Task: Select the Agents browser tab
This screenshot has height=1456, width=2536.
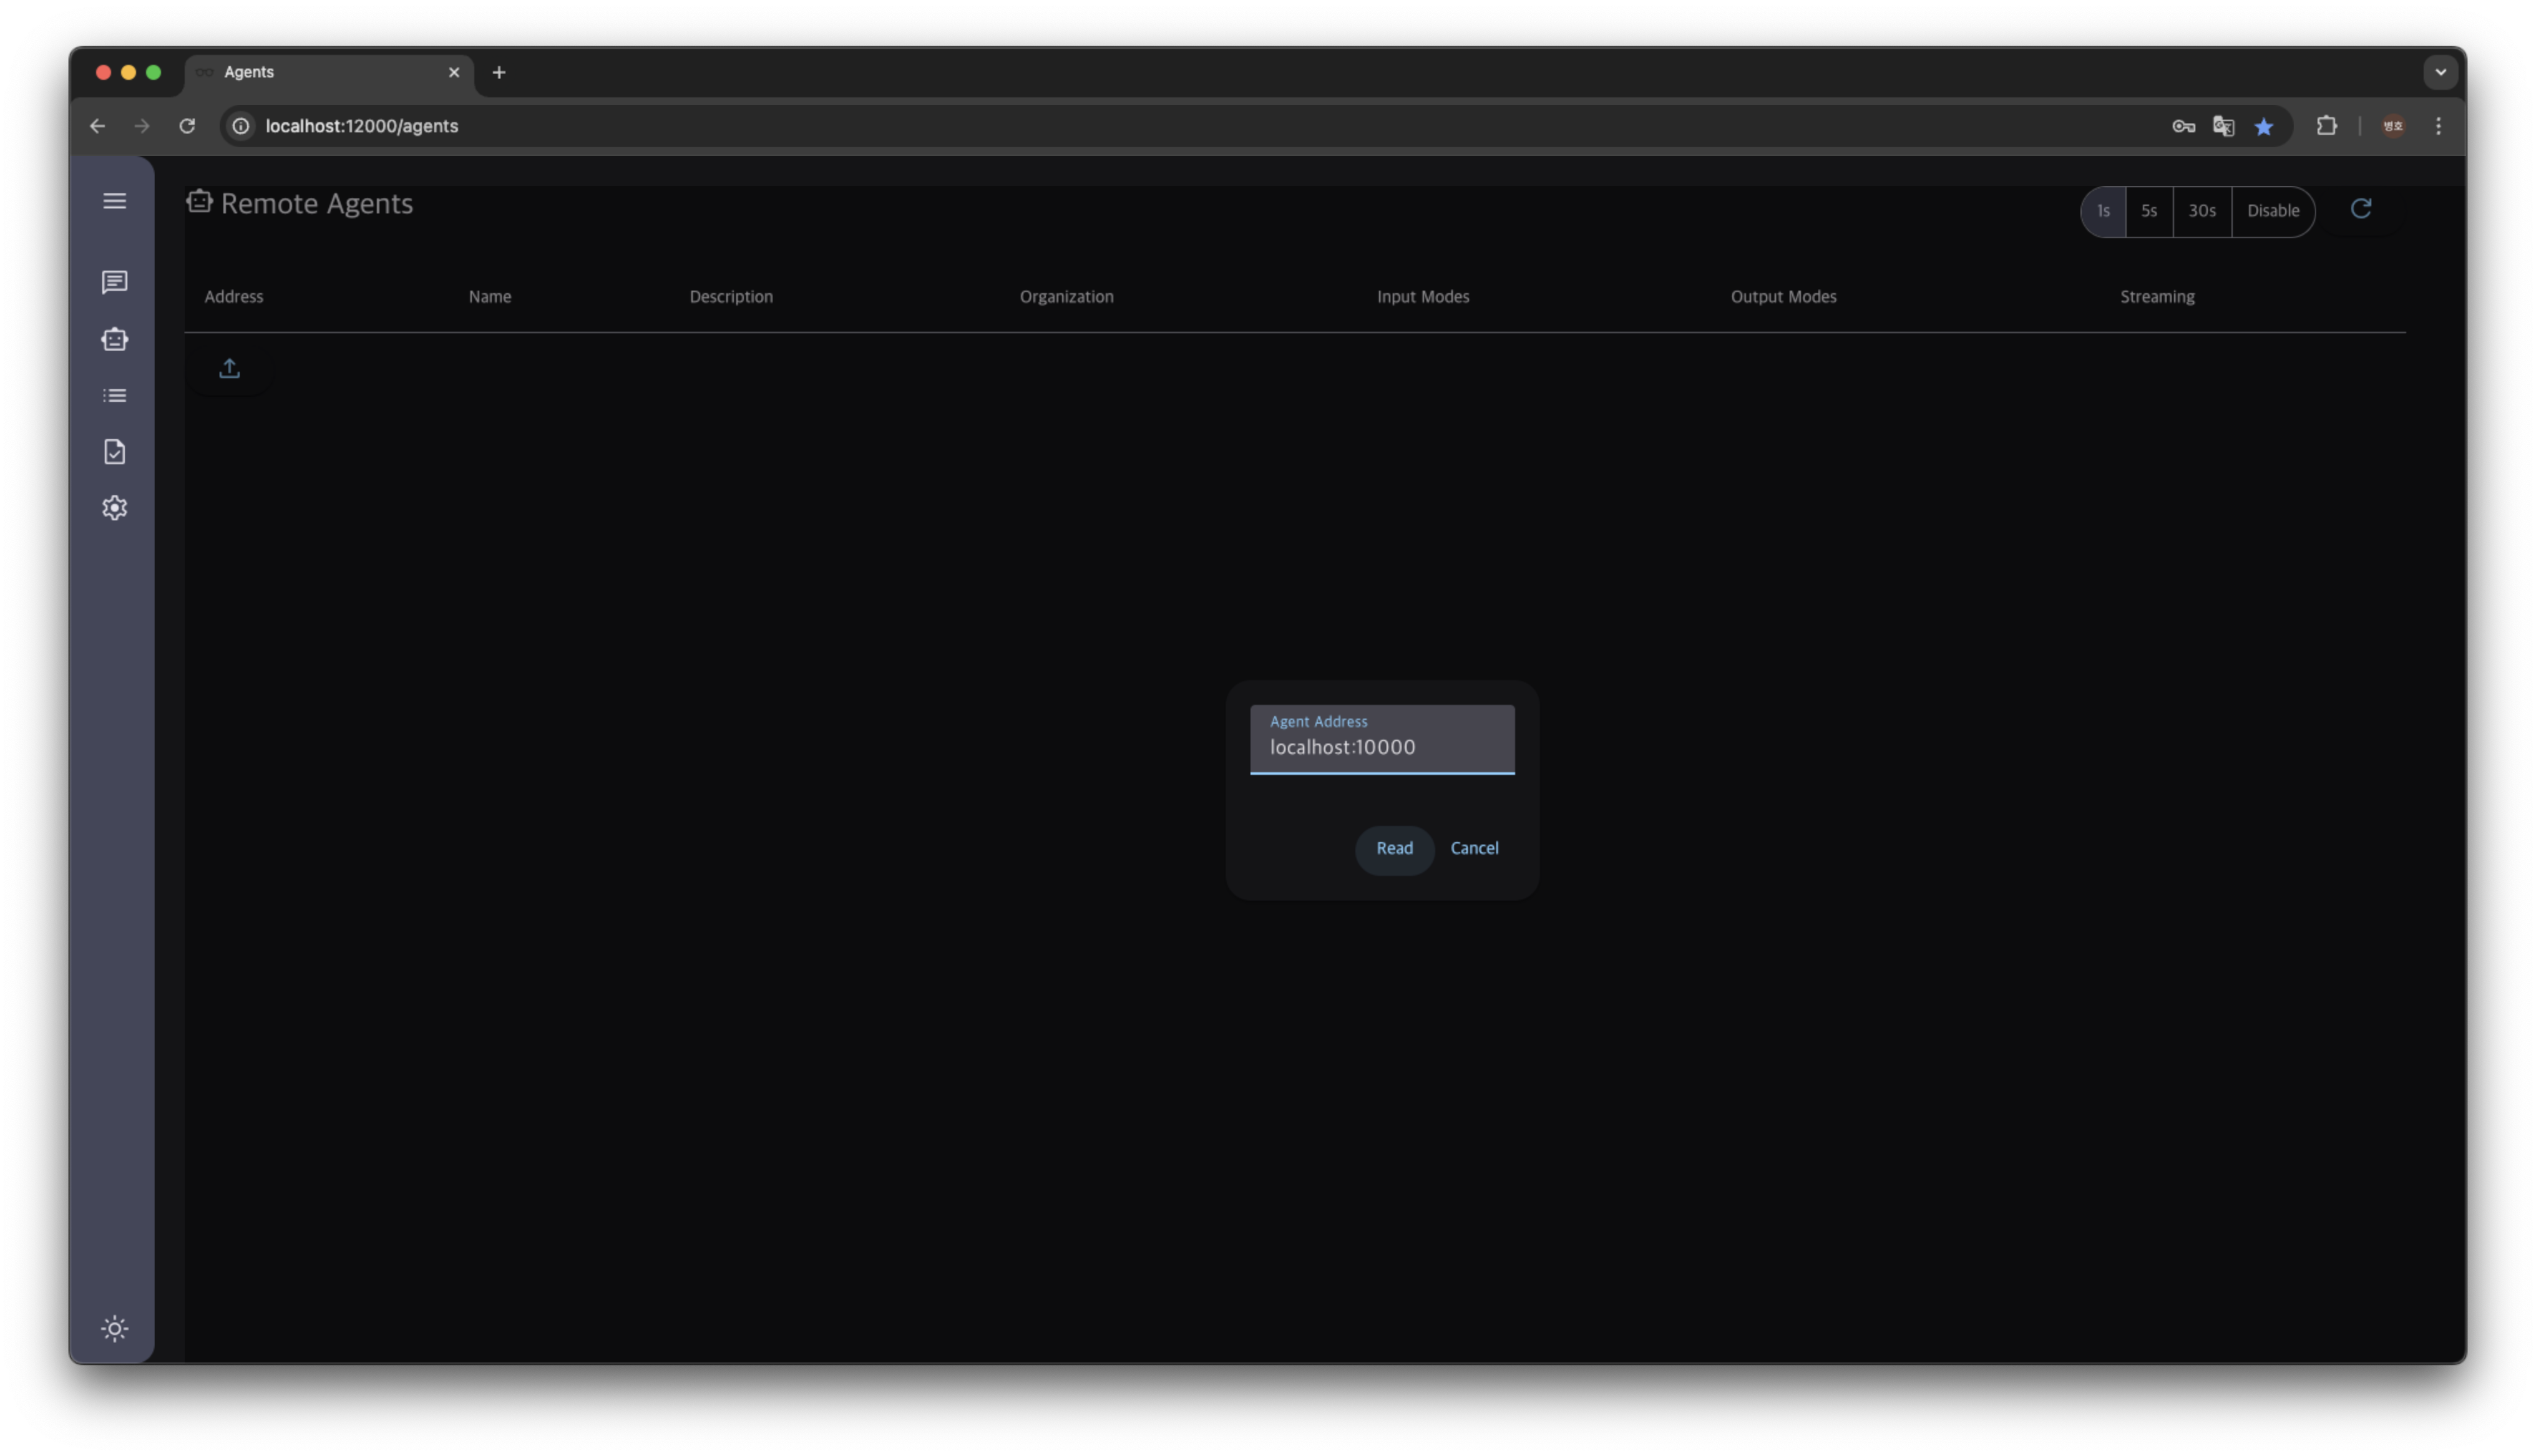Action: point(320,72)
